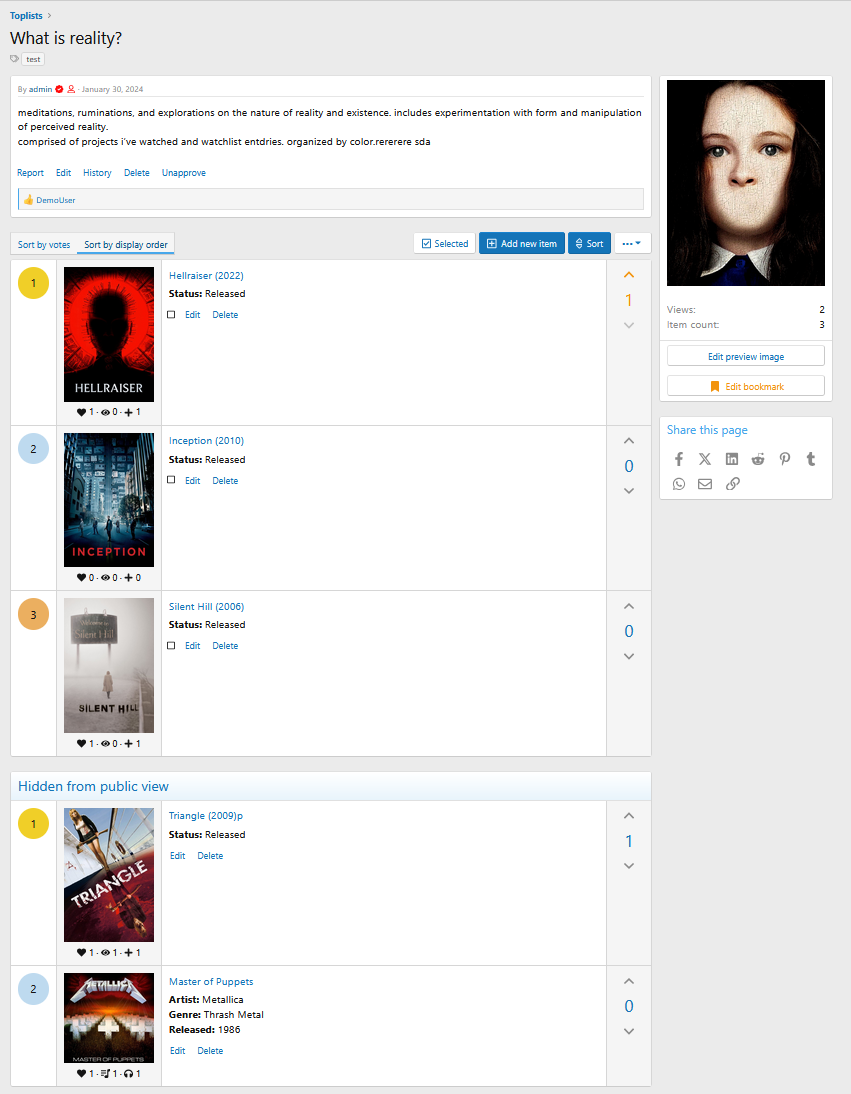Downvote Triangle (2009)p
Screen dimensions: 851x1094
click(x=628, y=866)
